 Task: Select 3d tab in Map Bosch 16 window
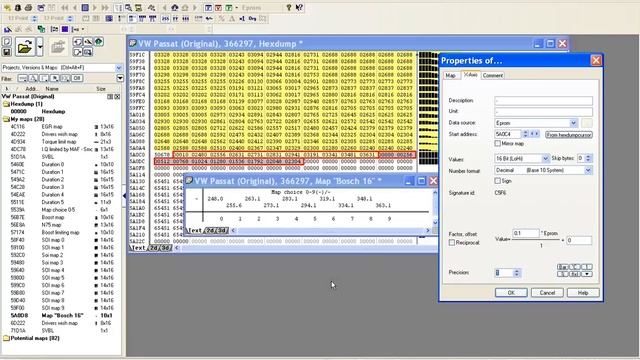[222, 231]
